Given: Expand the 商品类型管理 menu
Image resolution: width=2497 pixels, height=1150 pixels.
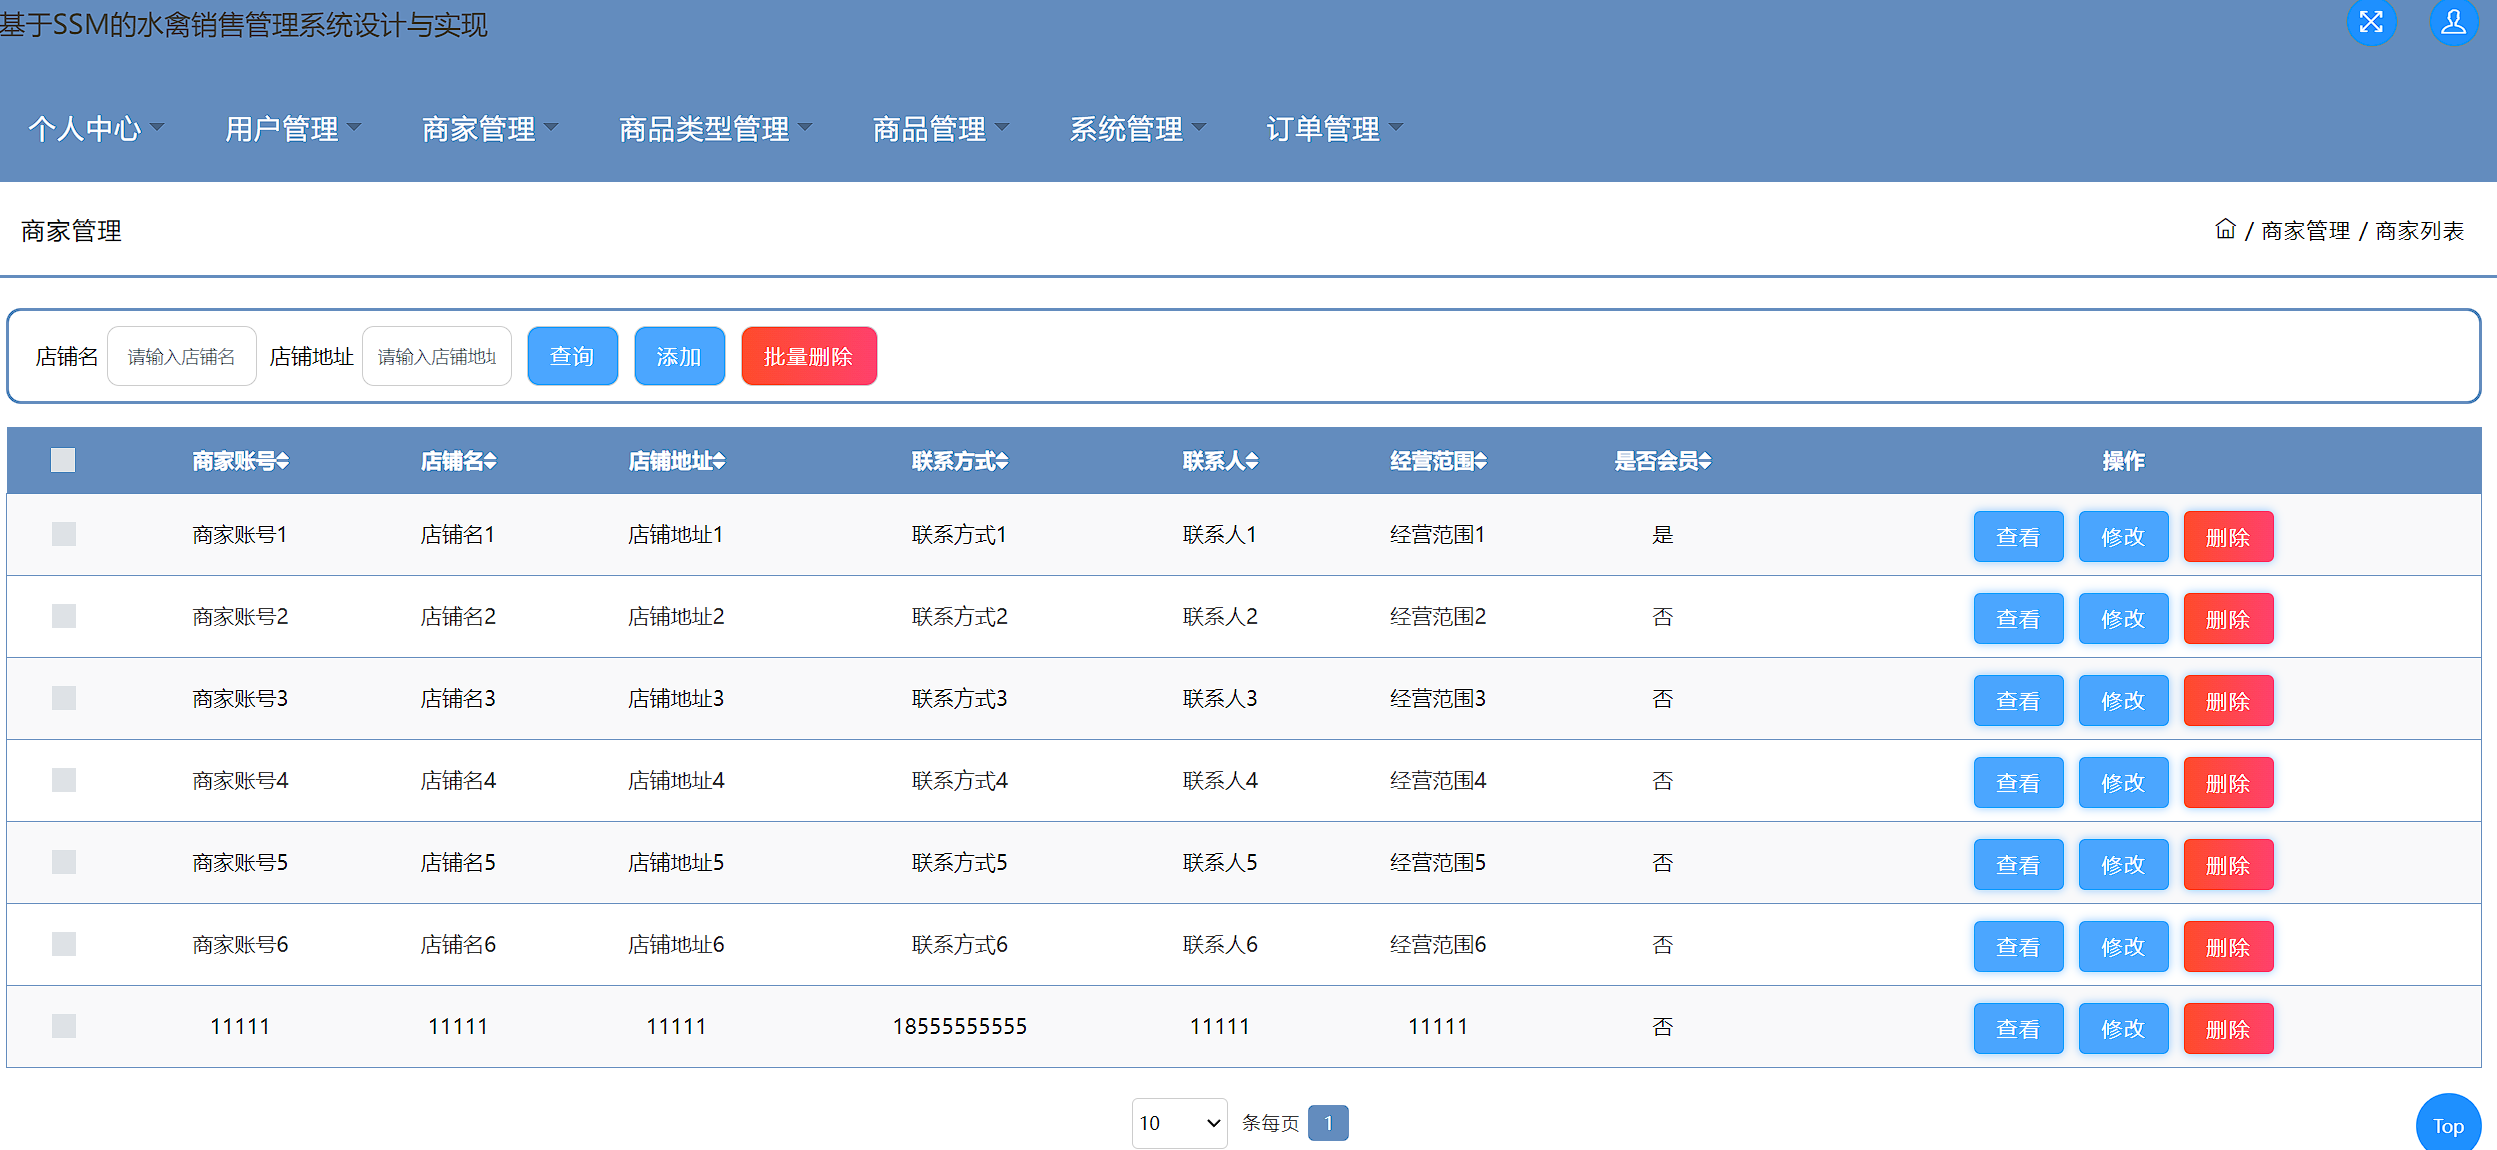Looking at the screenshot, I should (x=716, y=129).
